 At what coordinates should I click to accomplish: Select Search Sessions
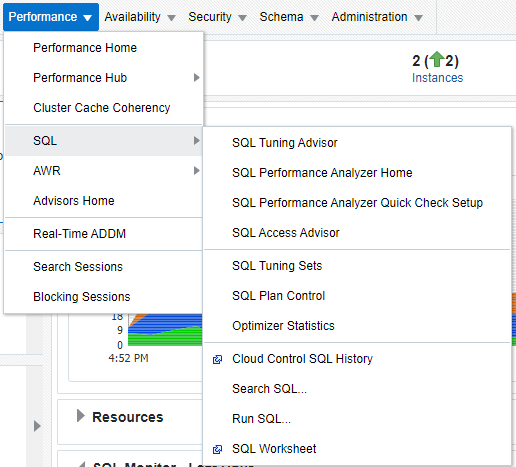pyautogui.click(x=103, y=267)
